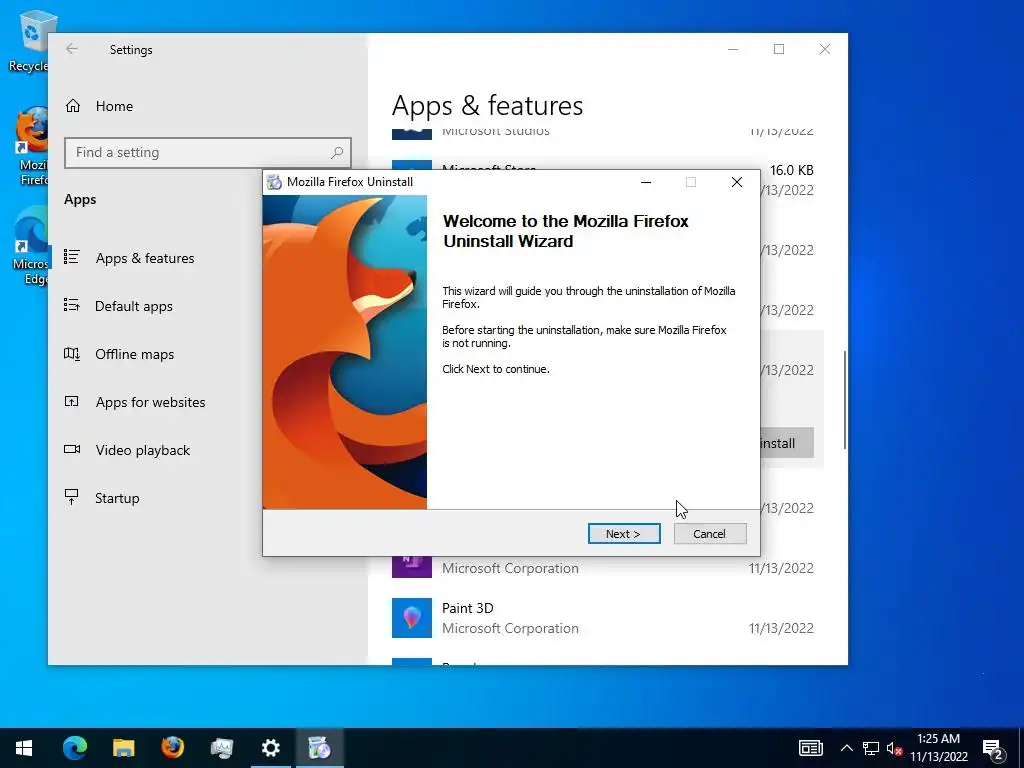Show hidden system tray icons
Image resolution: width=1024 pixels, height=768 pixels.
846,748
